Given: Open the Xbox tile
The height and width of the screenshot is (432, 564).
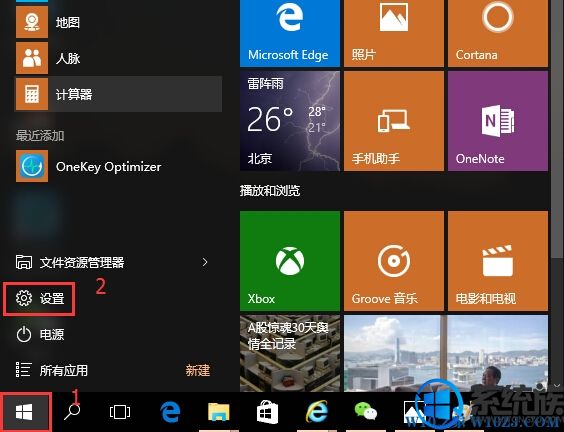Looking at the screenshot, I should [x=290, y=261].
